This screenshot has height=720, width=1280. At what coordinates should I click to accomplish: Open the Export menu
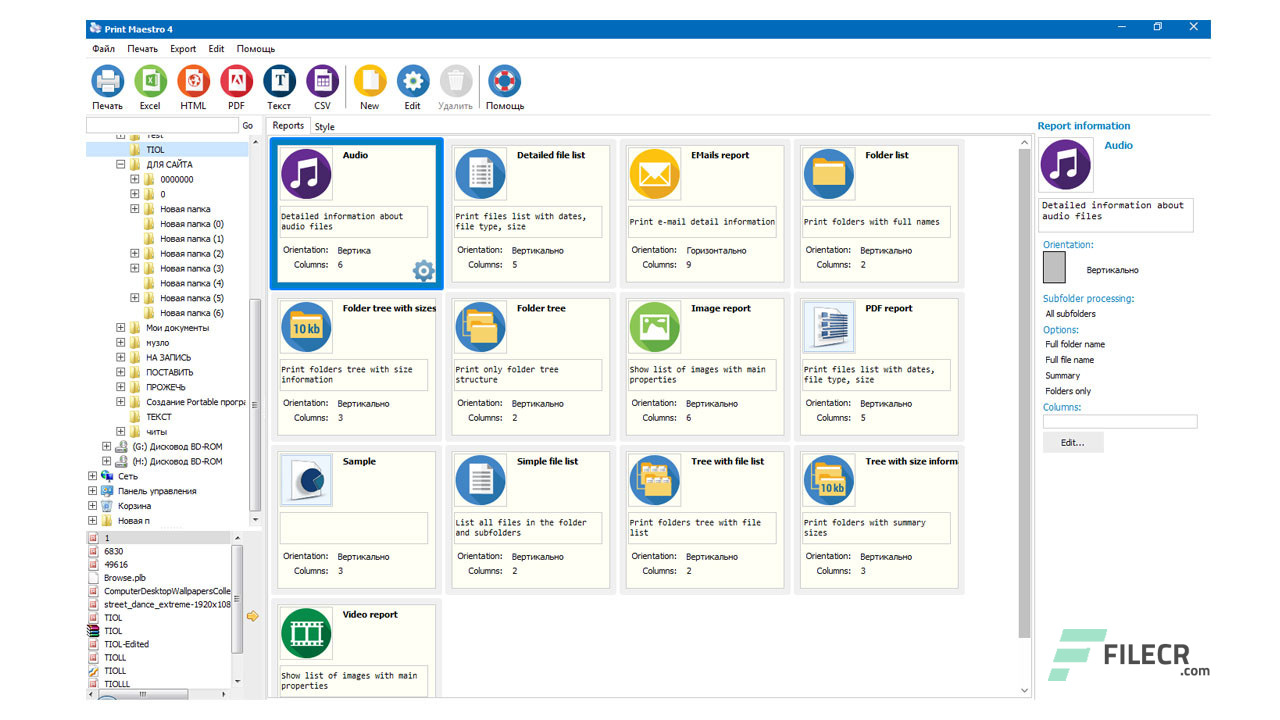183,48
